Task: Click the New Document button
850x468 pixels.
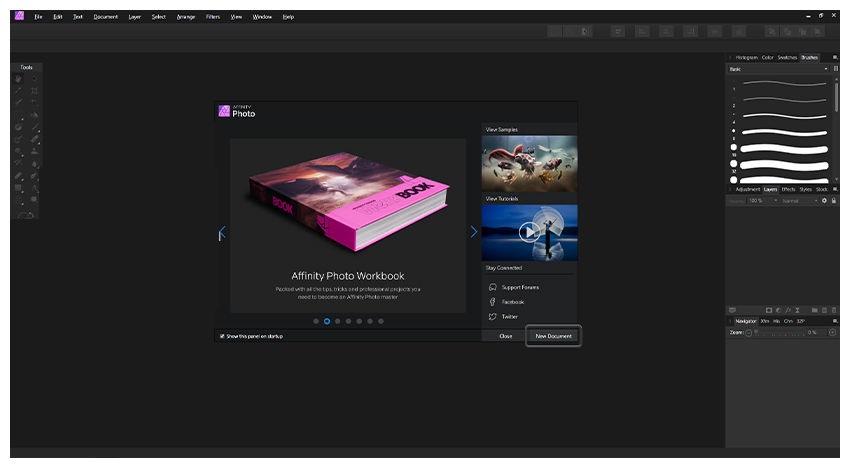Action: (553, 336)
